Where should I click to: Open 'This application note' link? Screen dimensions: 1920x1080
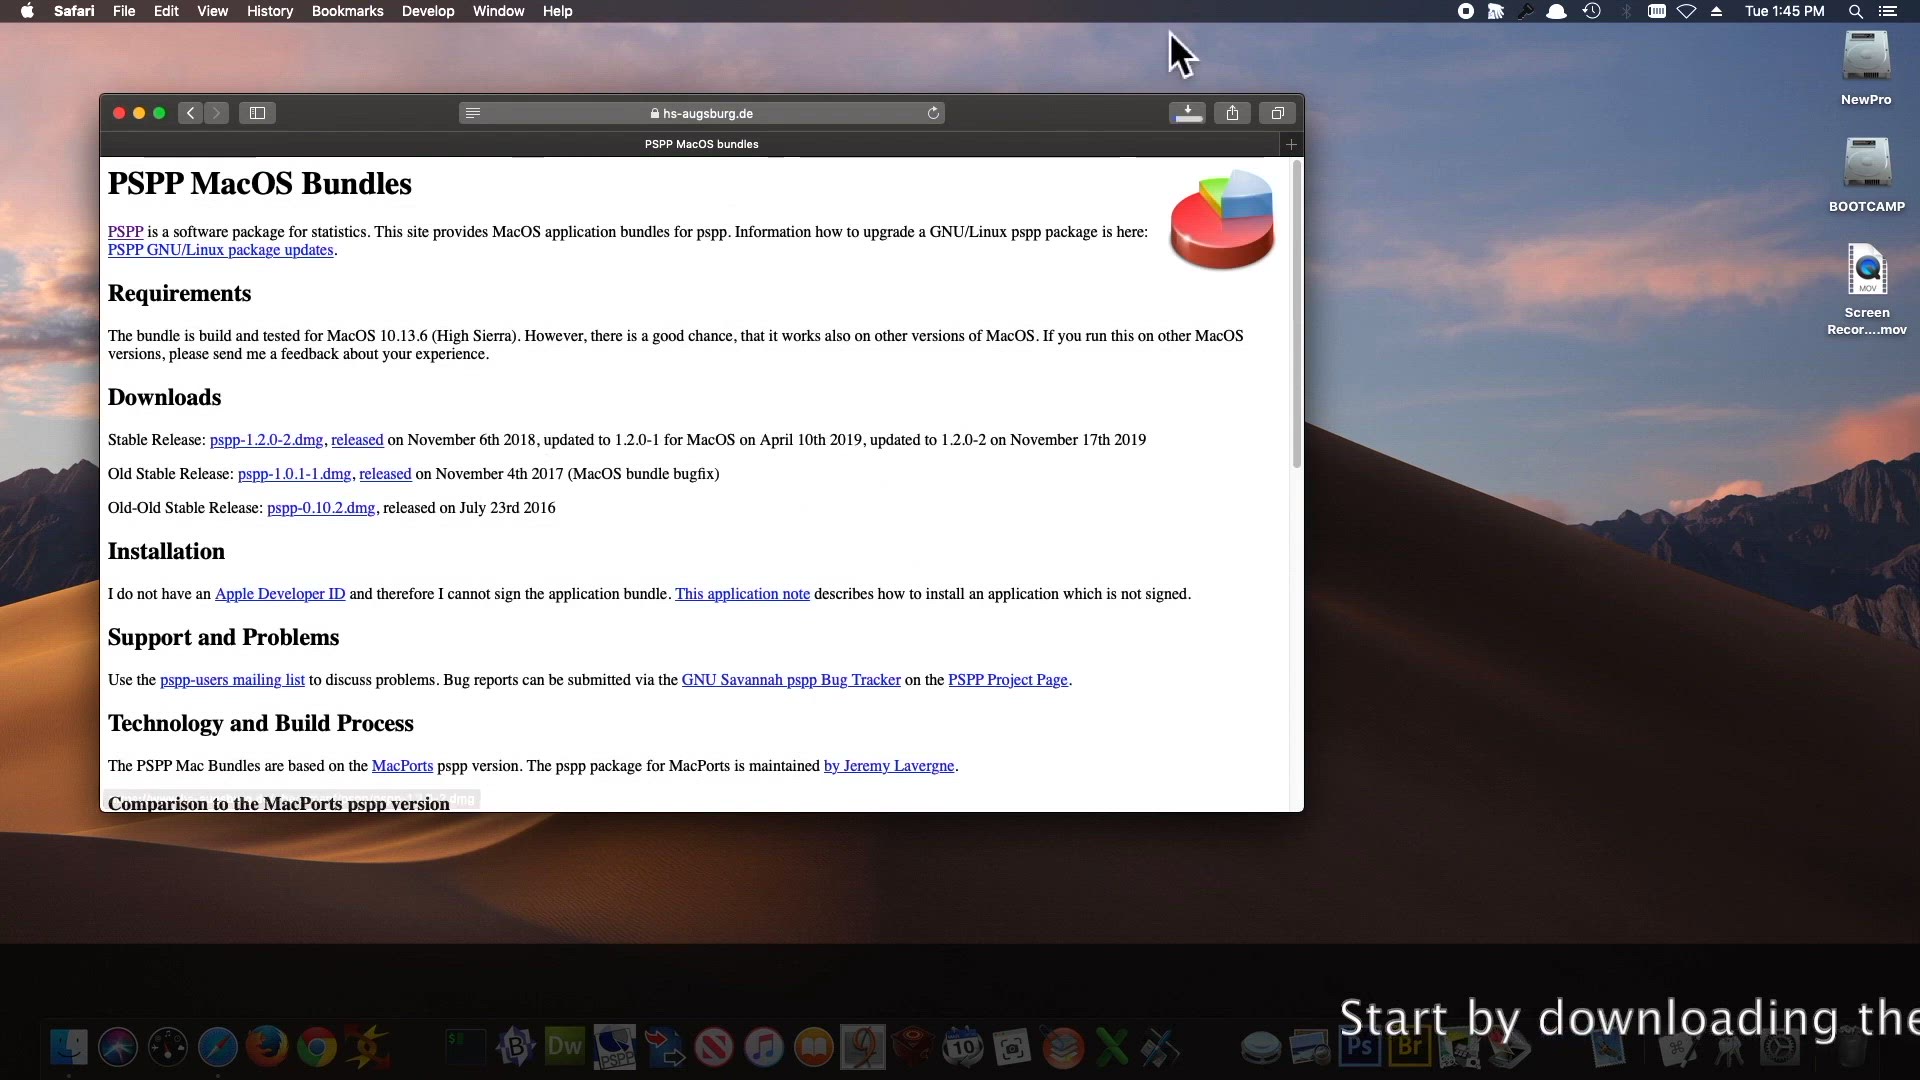742,594
